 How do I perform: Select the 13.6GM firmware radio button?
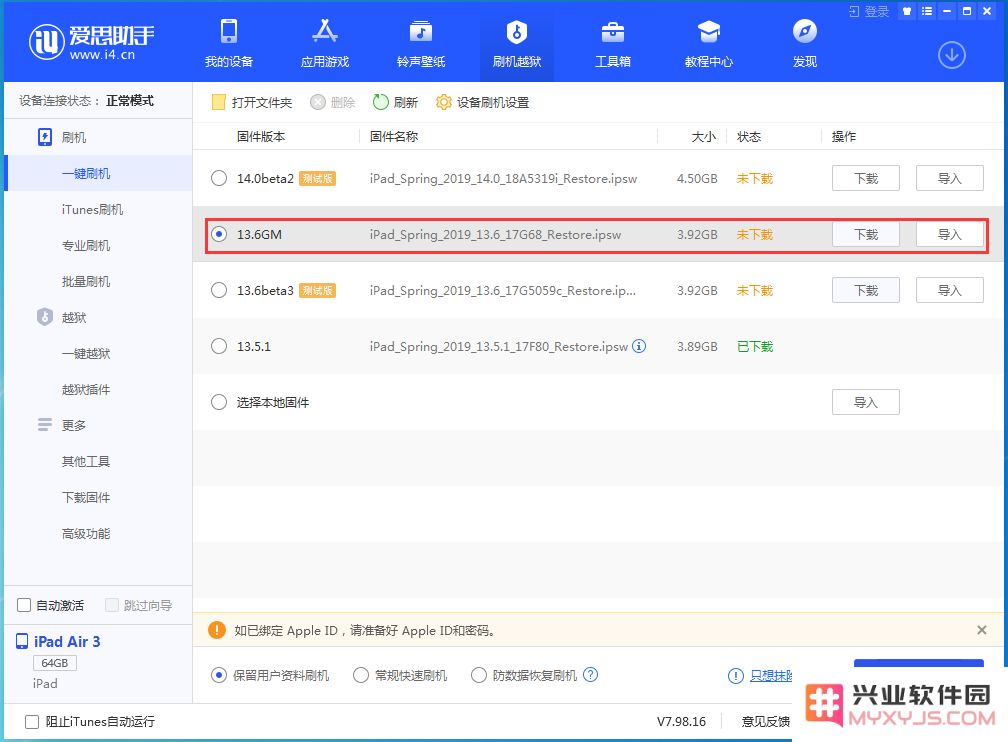pos(219,234)
